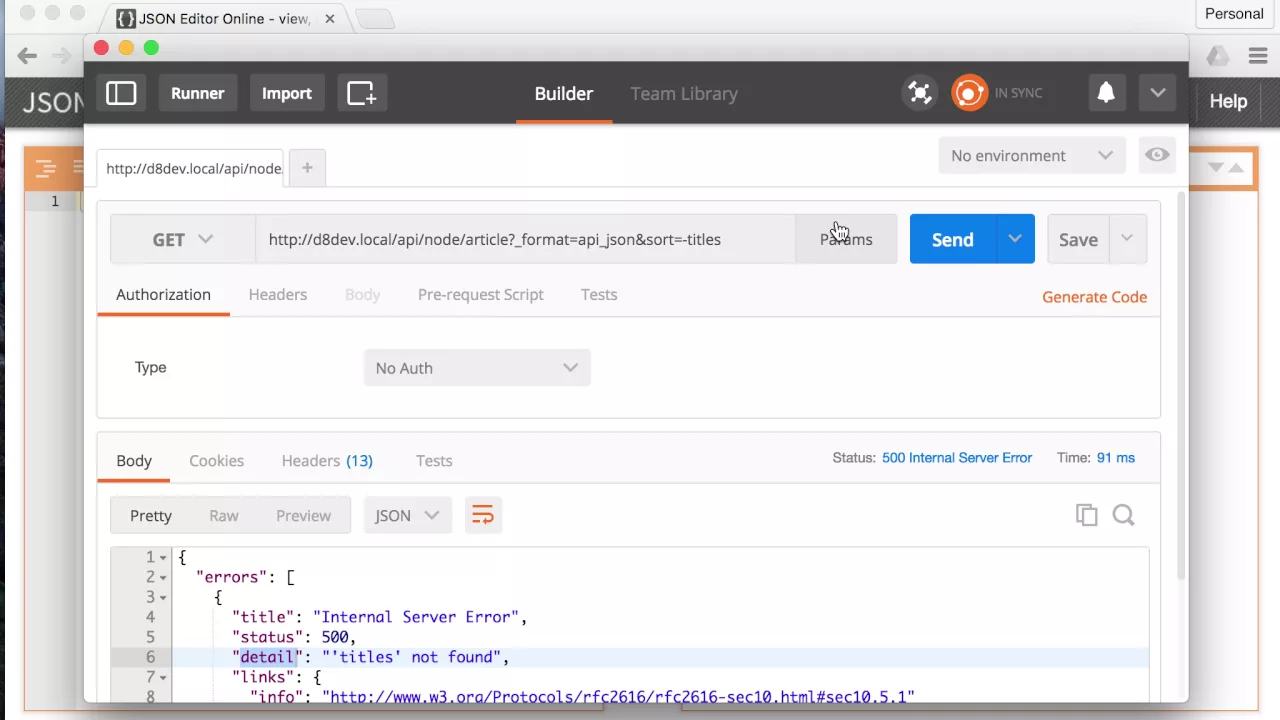The image size is (1280, 720).
Task: Collapse the "links" object on line 7
Action: pyautogui.click(x=163, y=678)
